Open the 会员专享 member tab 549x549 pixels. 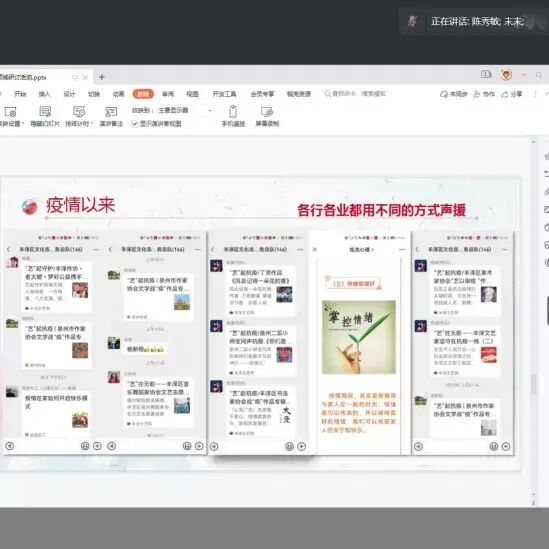pyautogui.click(x=262, y=94)
